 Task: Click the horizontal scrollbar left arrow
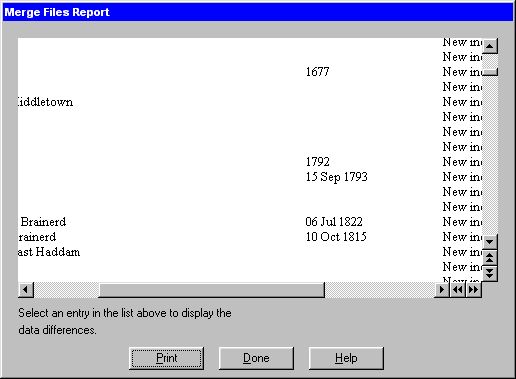[26, 290]
